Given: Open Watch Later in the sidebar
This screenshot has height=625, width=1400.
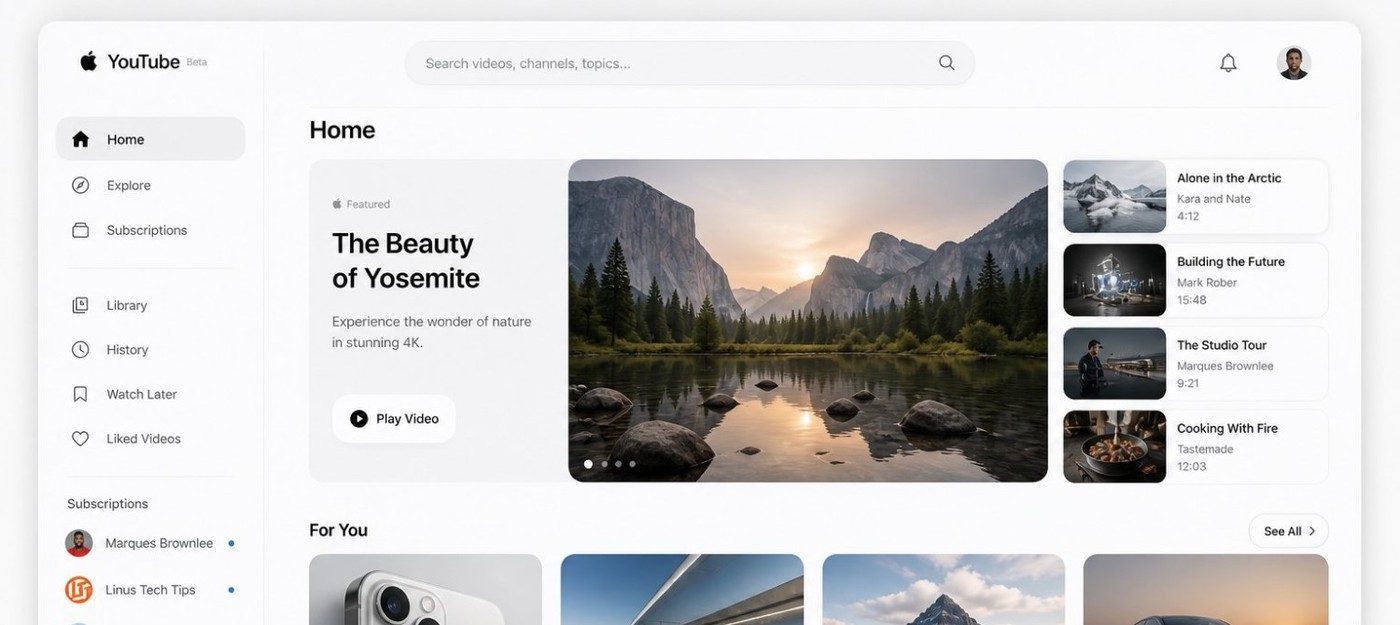Looking at the screenshot, I should click(x=150, y=394).
